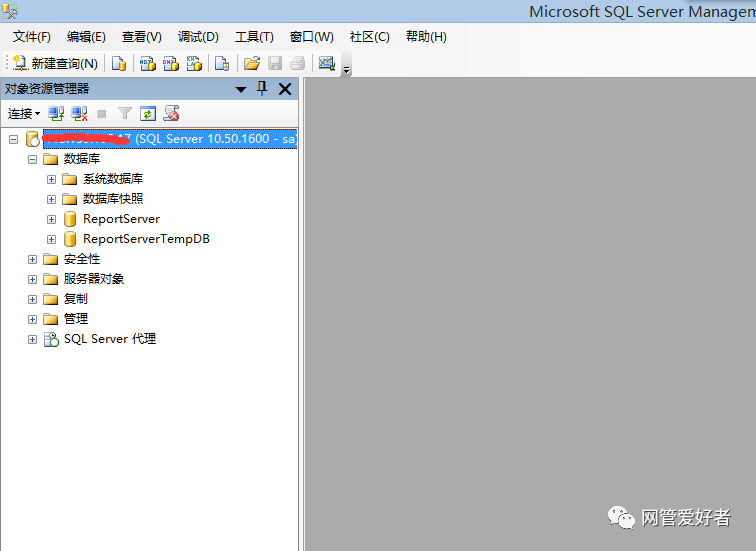Viewport: 756px width, 551px height.
Task: Expand the 复制 folder
Action: click(x=32, y=299)
